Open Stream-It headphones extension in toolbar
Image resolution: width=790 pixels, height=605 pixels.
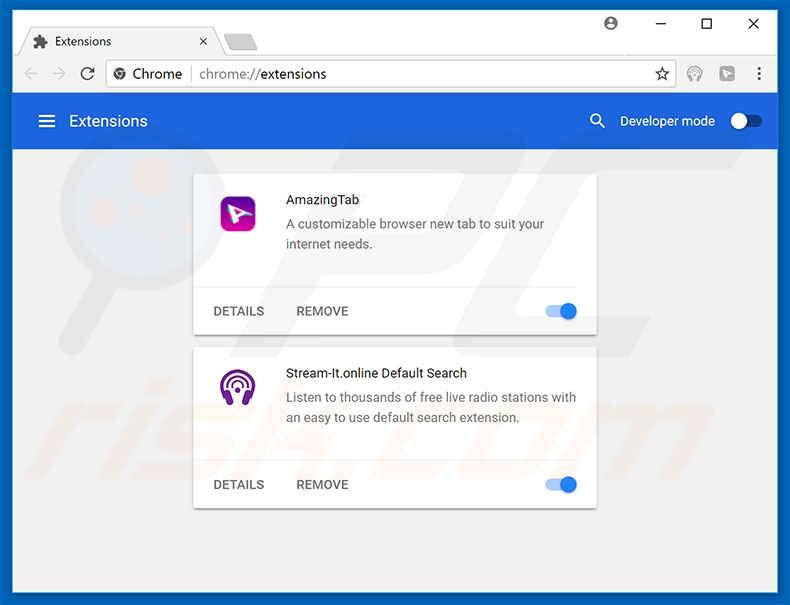[695, 74]
